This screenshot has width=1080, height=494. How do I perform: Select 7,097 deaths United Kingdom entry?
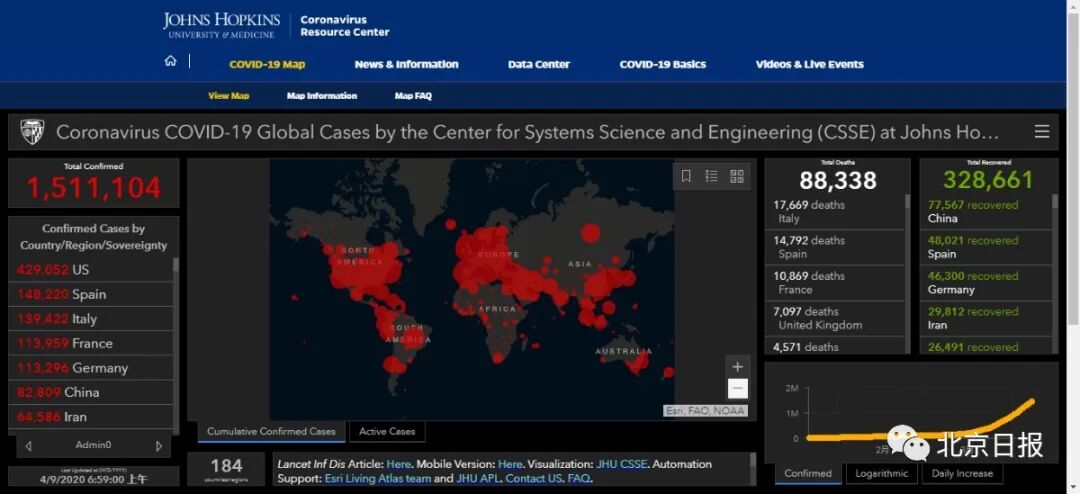click(835, 318)
